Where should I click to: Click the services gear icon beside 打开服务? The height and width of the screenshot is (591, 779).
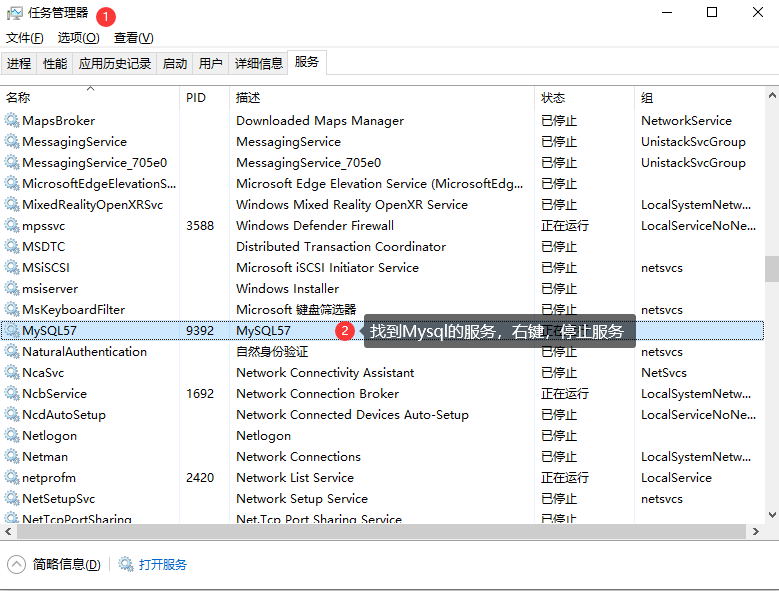126,564
